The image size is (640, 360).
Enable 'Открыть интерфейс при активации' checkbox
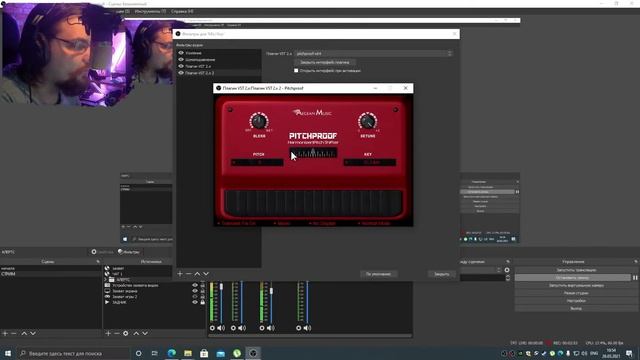pyautogui.click(x=296, y=71)
